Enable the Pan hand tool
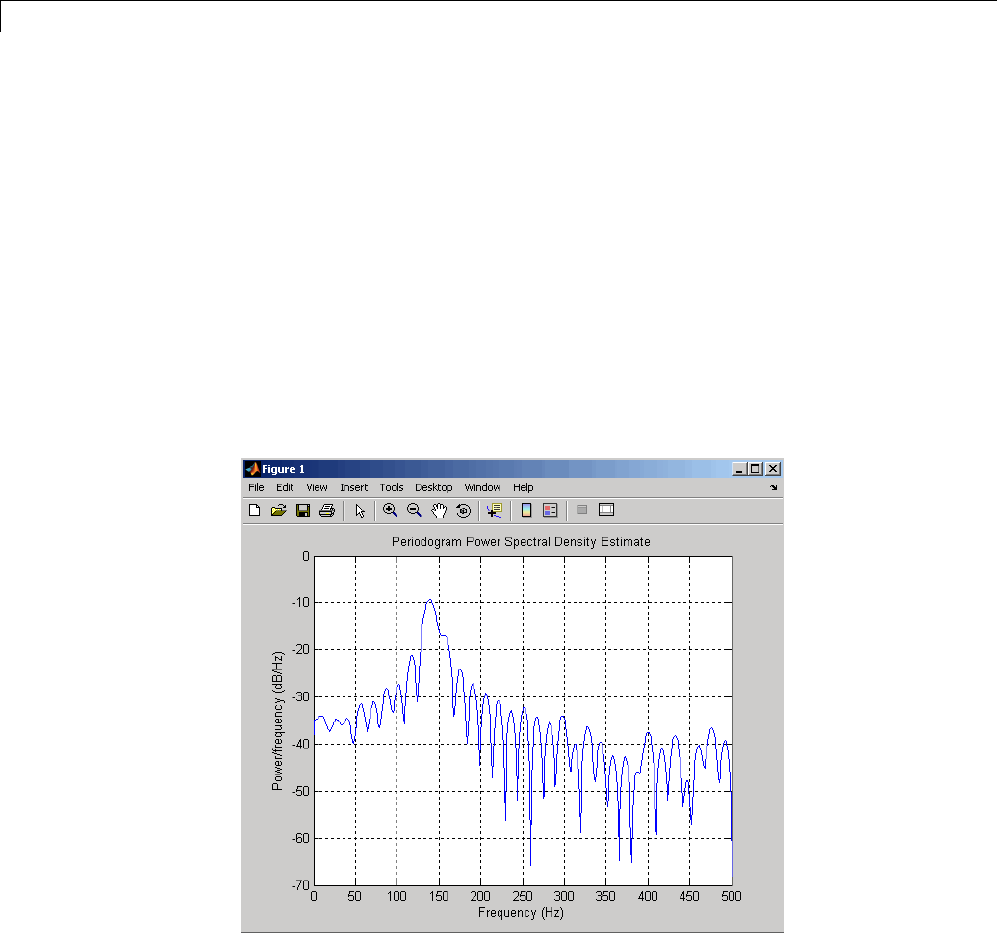The height and width of the screenshot is (933, 997). (439, 511)
